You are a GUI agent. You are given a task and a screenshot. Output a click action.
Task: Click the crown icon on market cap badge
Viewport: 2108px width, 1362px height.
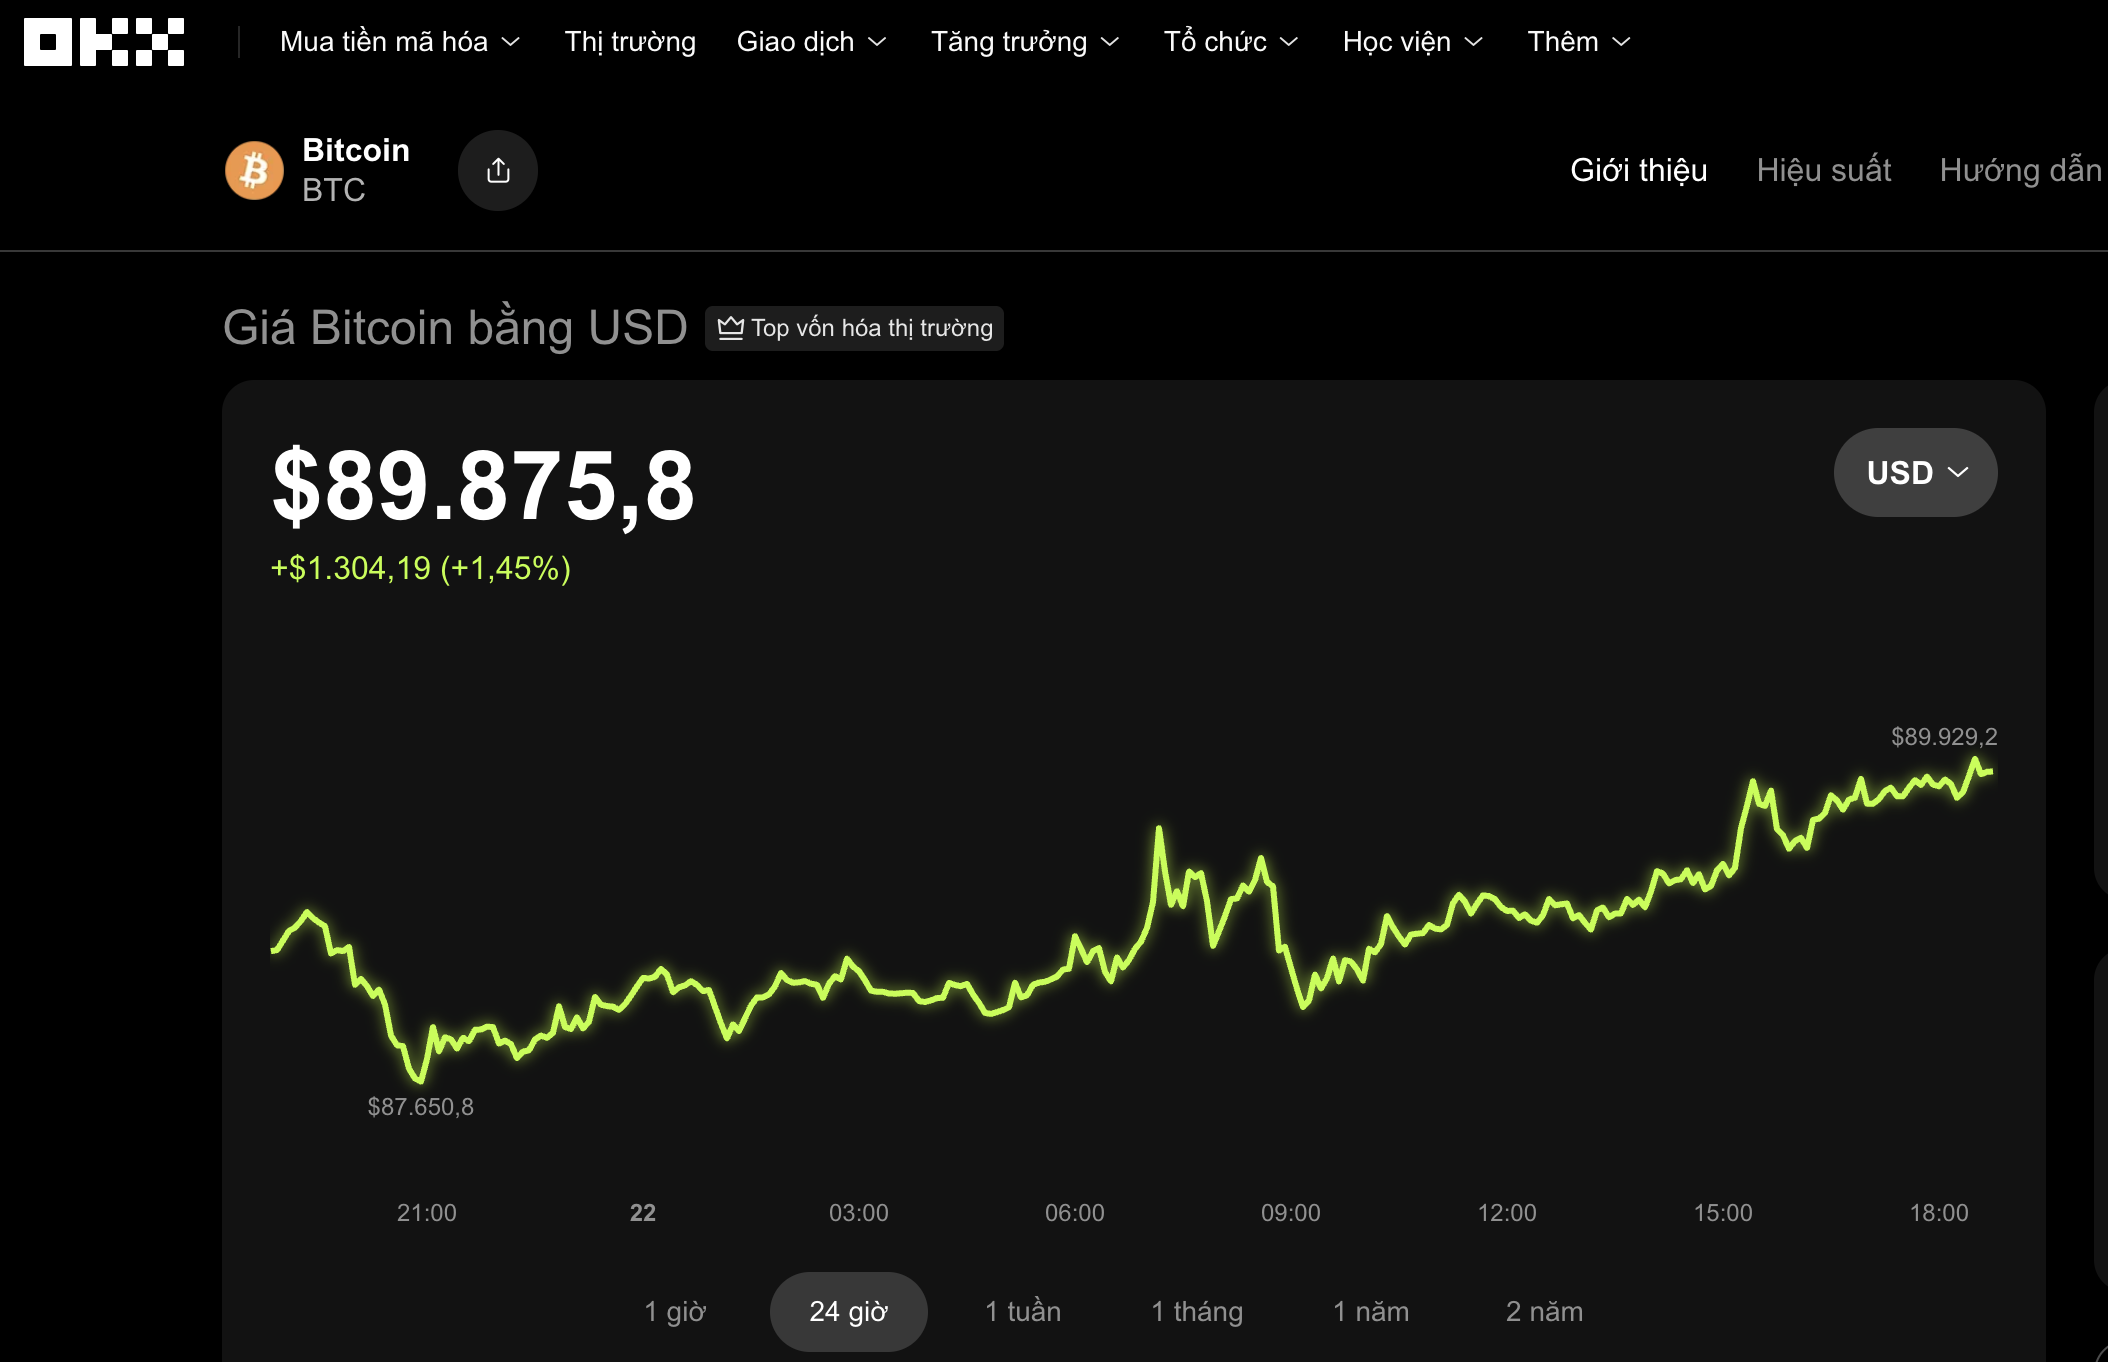(731, 327)
